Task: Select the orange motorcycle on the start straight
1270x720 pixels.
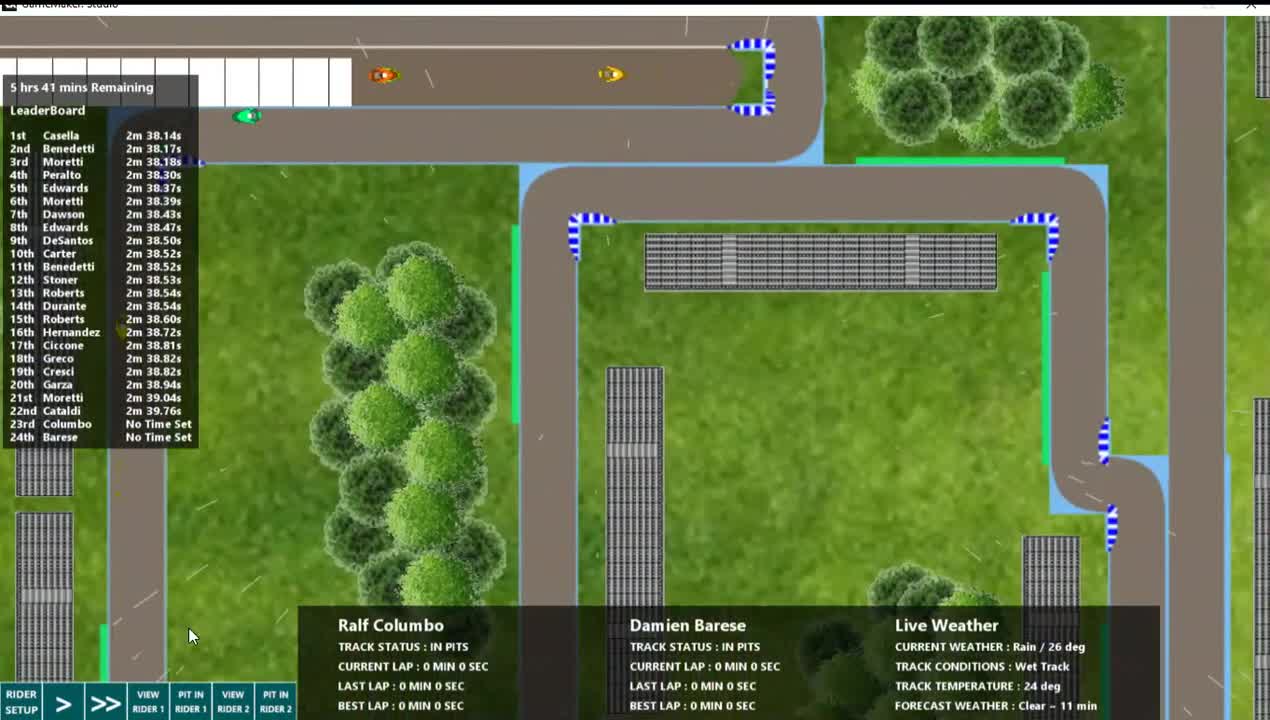Action: click(x=384, y=74)
